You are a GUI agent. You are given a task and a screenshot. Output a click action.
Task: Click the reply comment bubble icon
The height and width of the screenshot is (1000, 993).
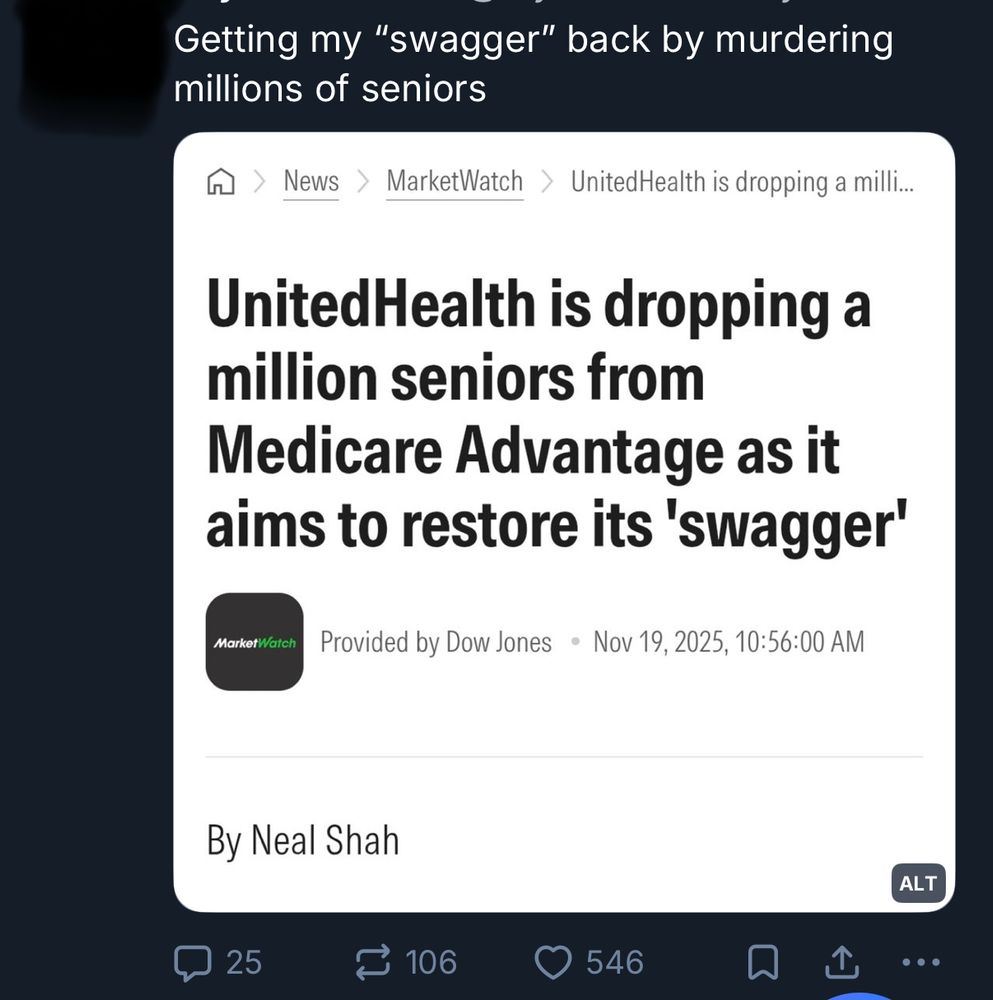194,962
